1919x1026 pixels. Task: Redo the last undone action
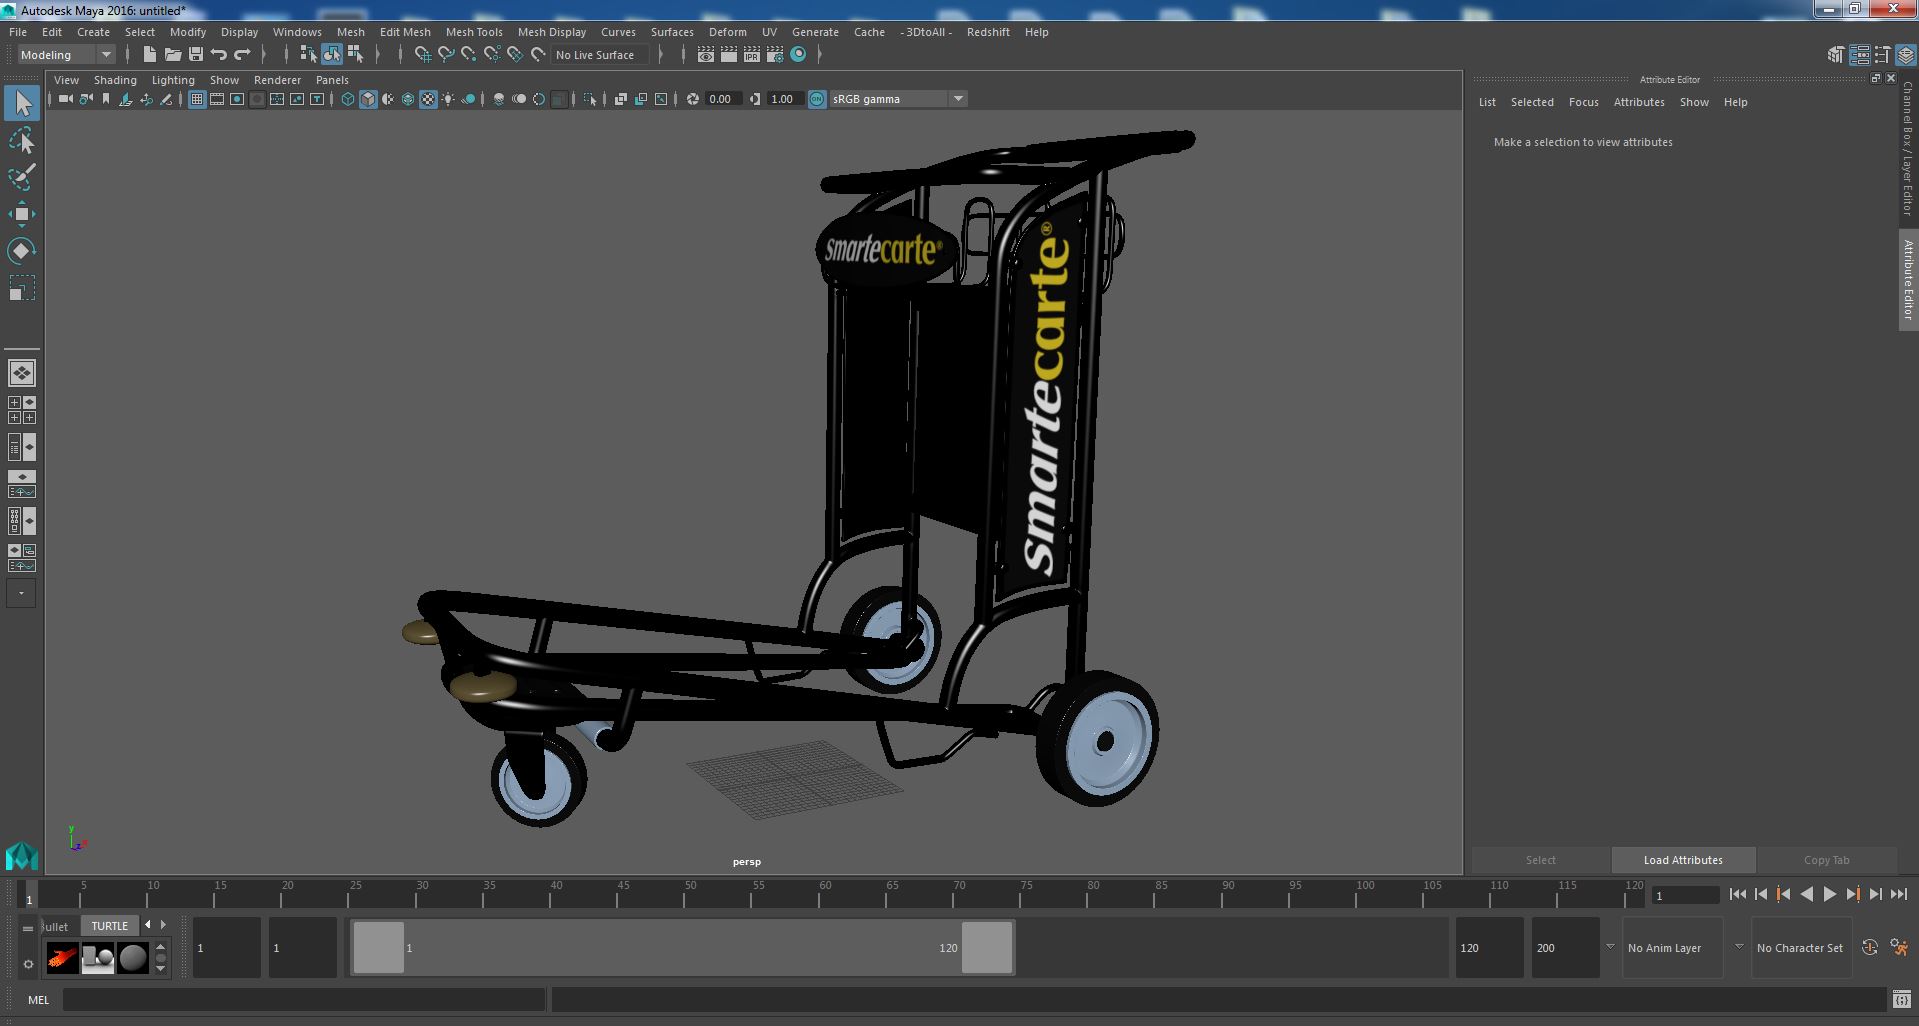[x=242, y=55]
